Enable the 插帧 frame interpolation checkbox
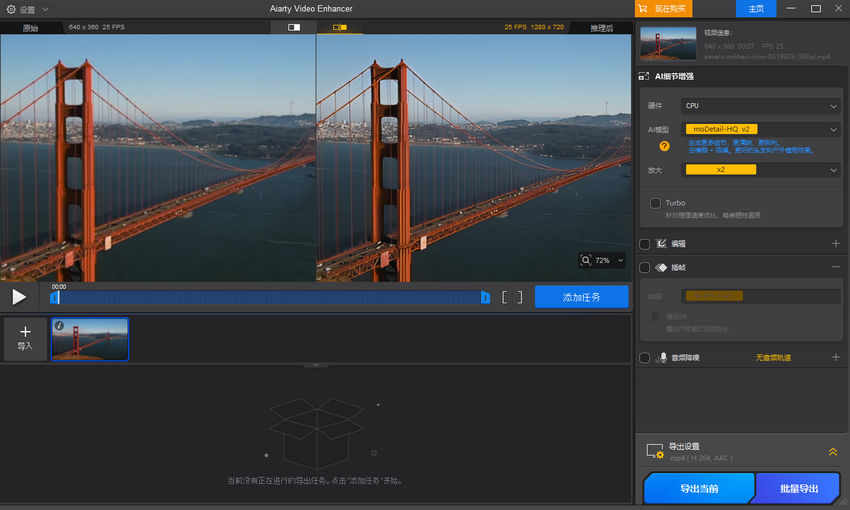 pyautogui.click(x=645, y=267)
